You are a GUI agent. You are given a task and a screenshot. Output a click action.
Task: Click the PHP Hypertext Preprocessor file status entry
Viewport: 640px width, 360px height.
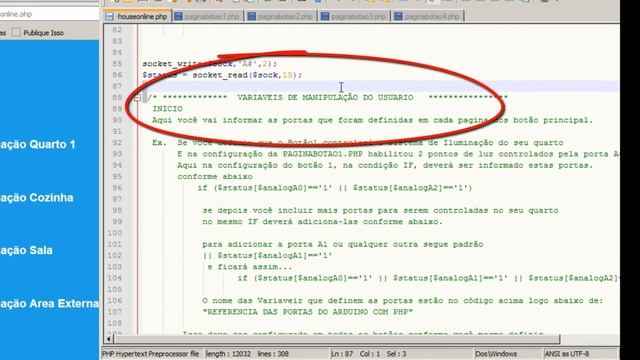point(151,354)
